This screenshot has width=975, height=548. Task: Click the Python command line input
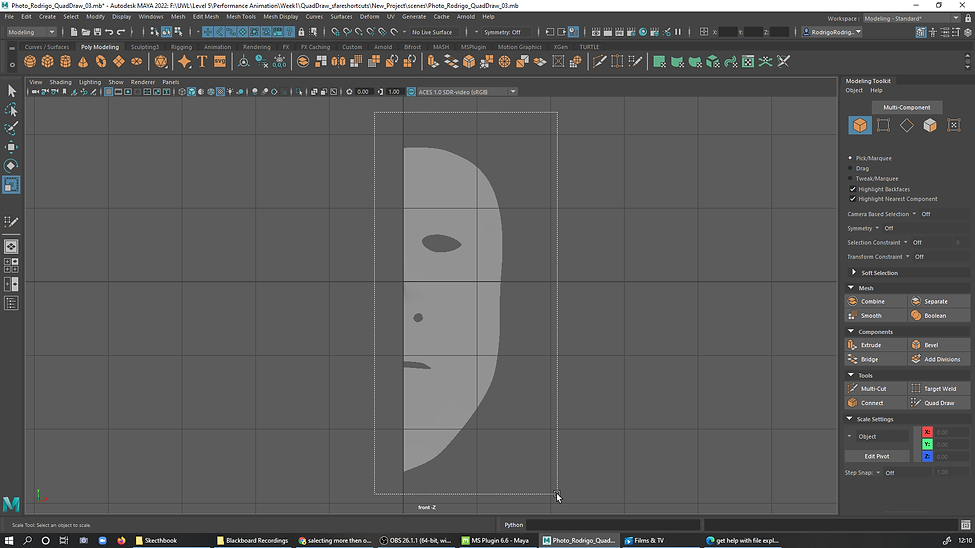pos(613,525)
